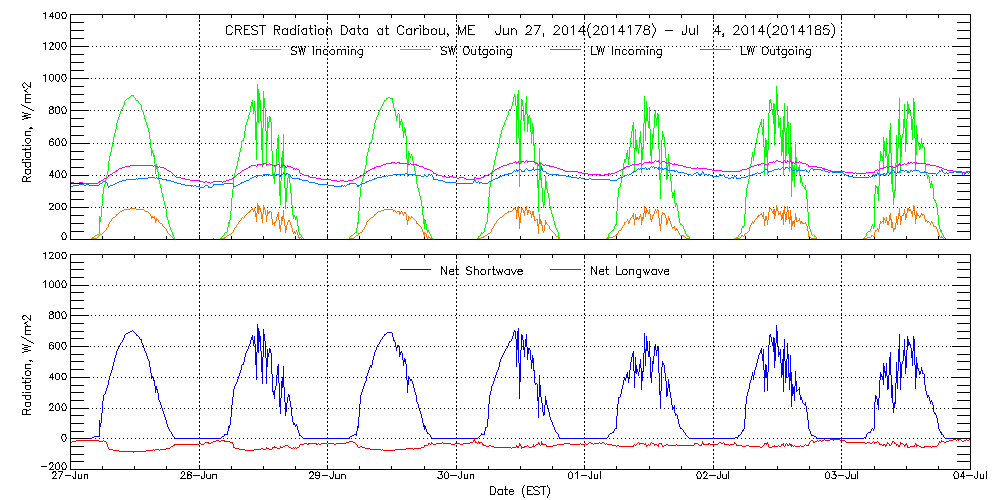Screen dimensions: 1000x500
Task: Click the 02-Jul x-axis date label
Action: click(x=713, y=477)
